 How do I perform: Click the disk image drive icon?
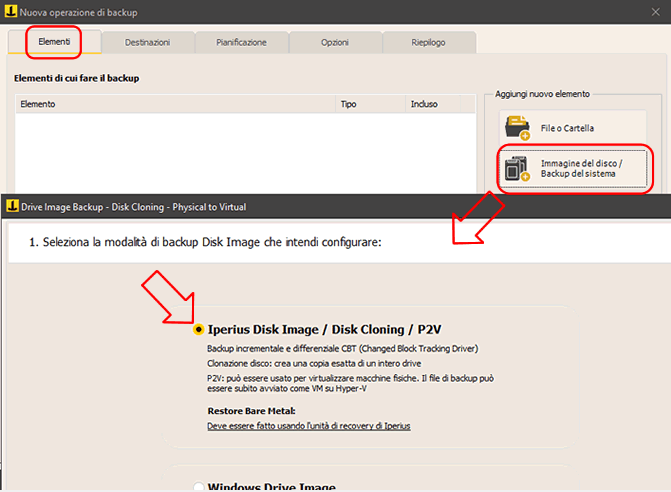pyautogui.click(x=517, y=169)
